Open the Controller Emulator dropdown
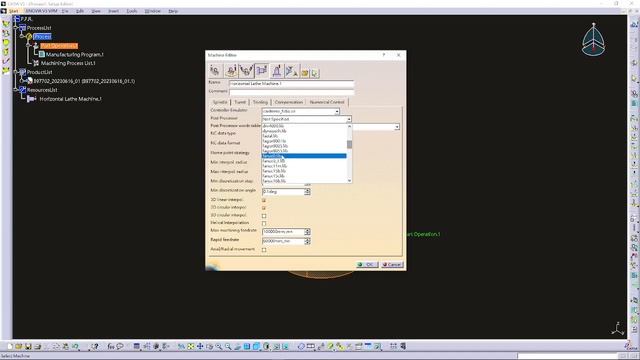Screen dimensions: 640x360 [337, 111]
